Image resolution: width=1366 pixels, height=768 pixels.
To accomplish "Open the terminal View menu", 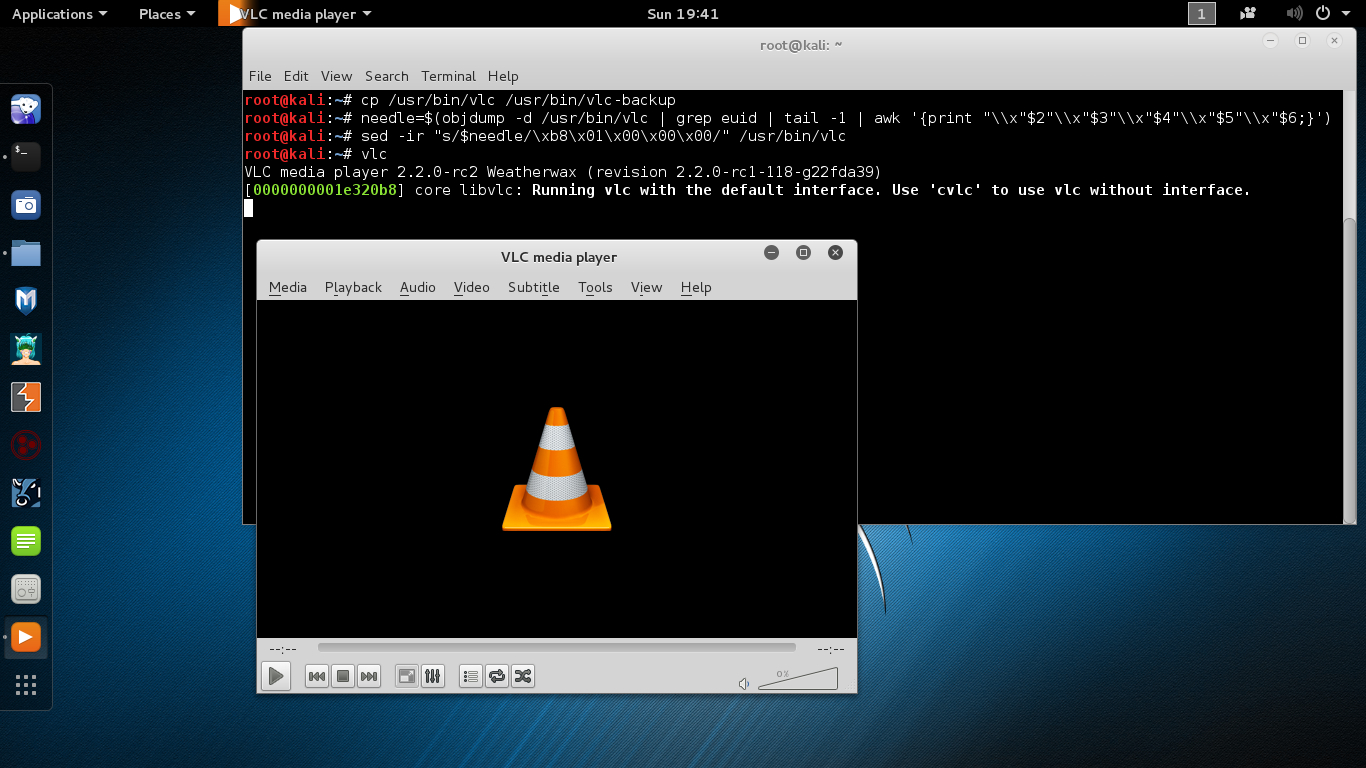I will pos(336,76).
